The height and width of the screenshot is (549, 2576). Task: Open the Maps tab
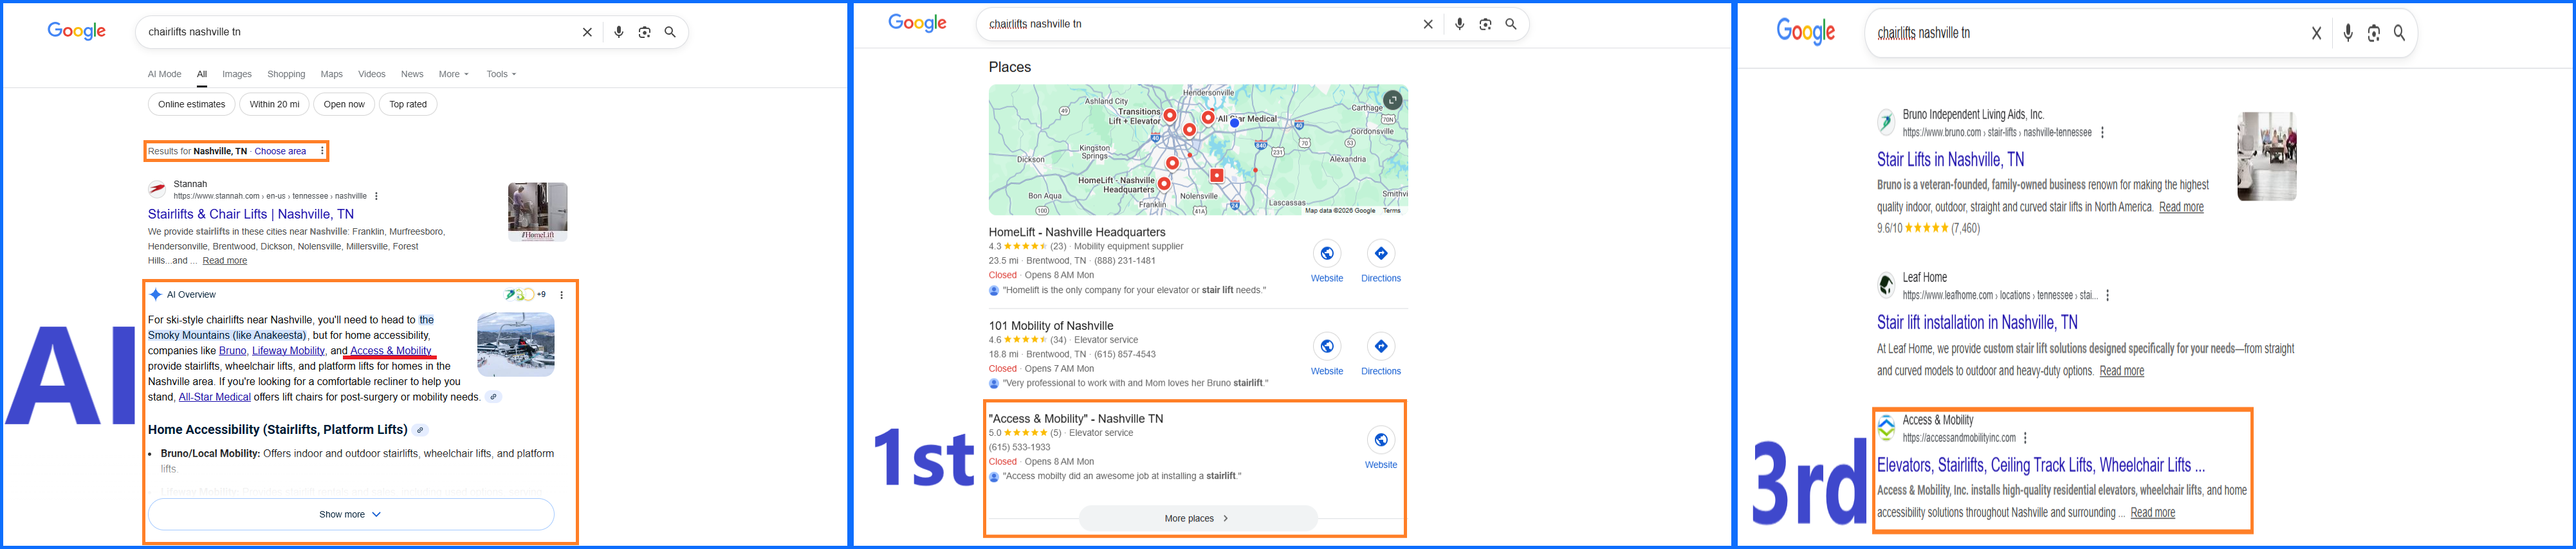pyautogui.click(x=332, y=74)
